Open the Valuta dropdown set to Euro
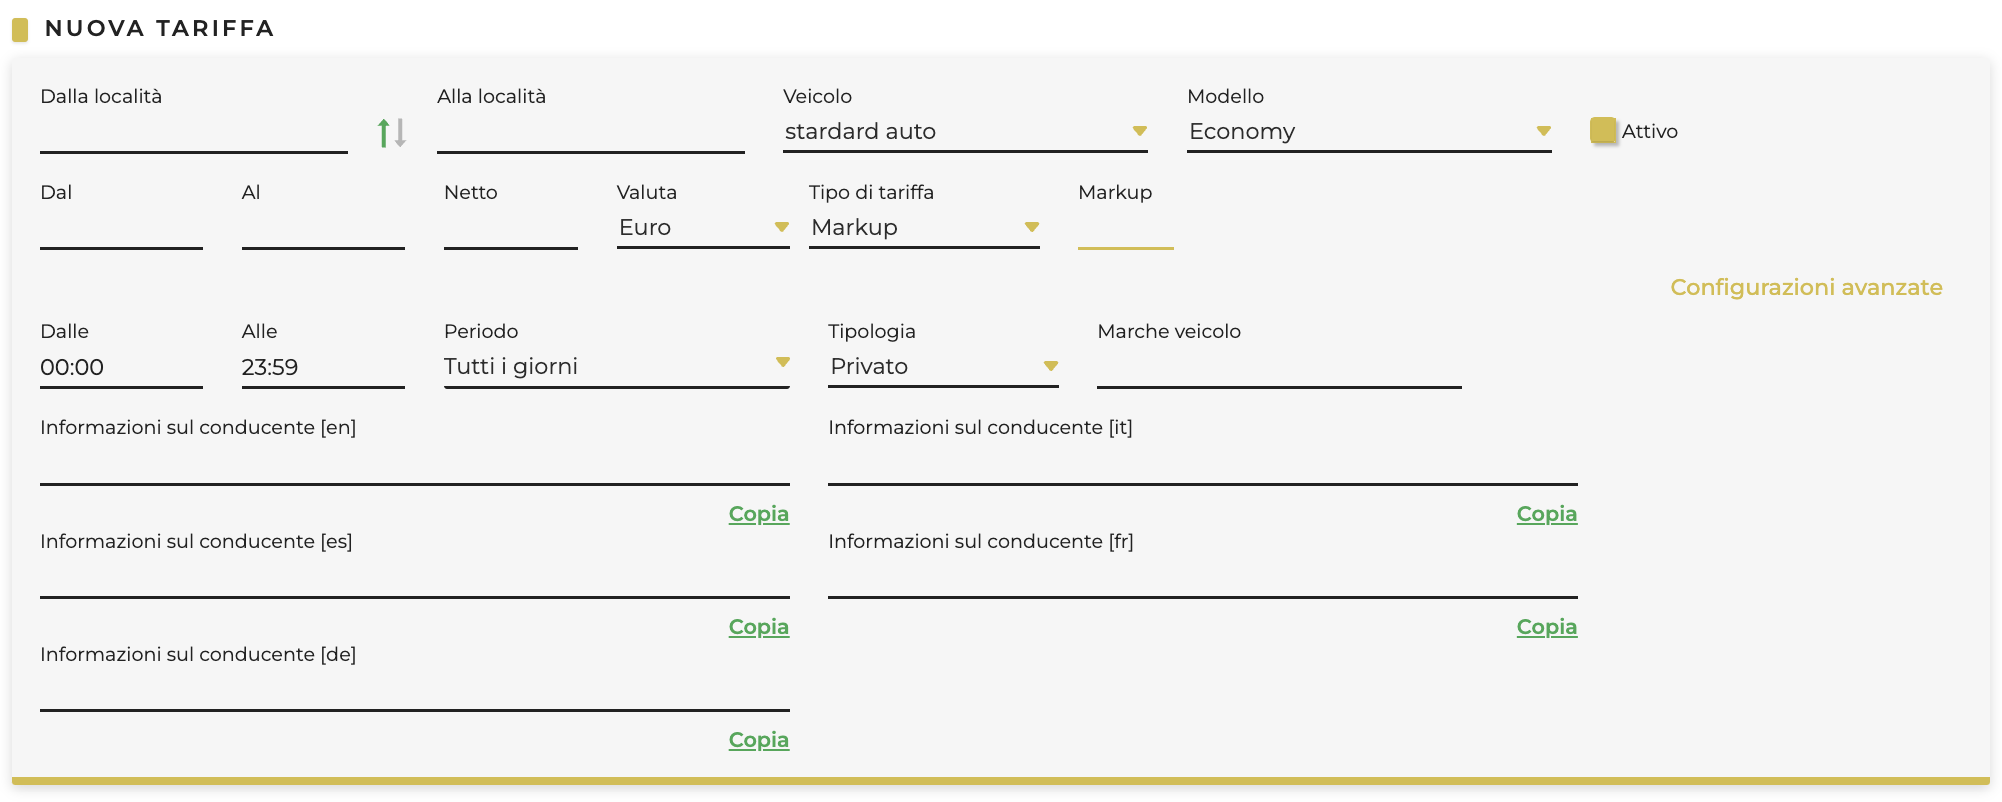Image resolution: width=2002 pixels, height=802 pixels. [703, 228]
